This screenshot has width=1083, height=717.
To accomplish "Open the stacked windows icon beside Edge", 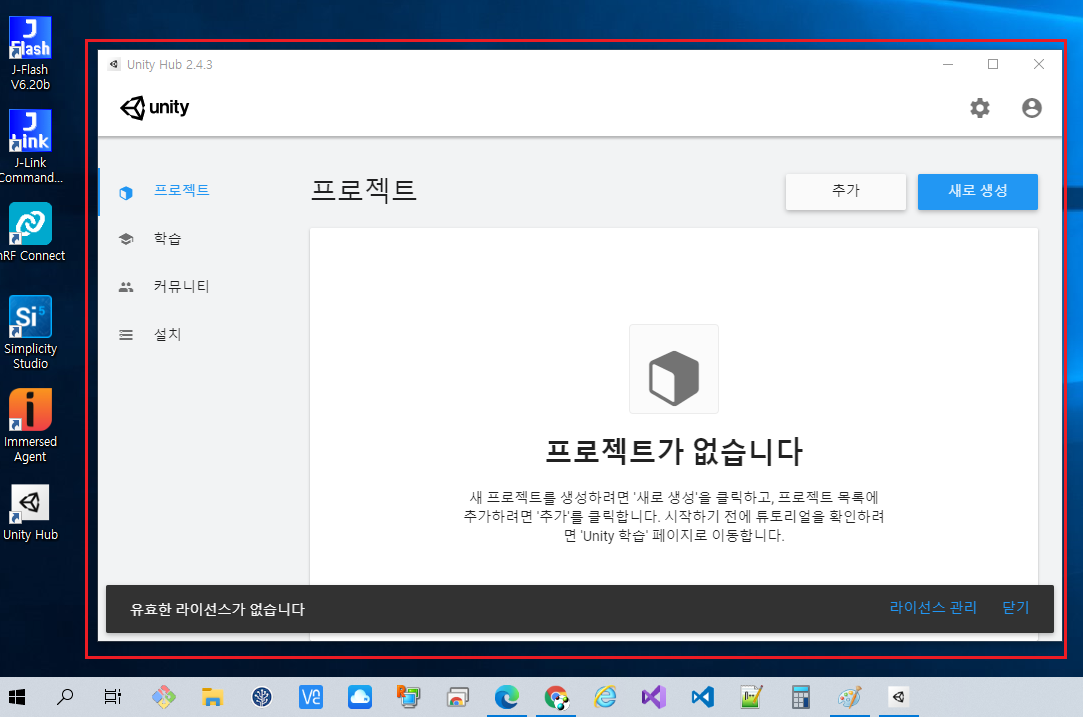I will click(457, 697).
